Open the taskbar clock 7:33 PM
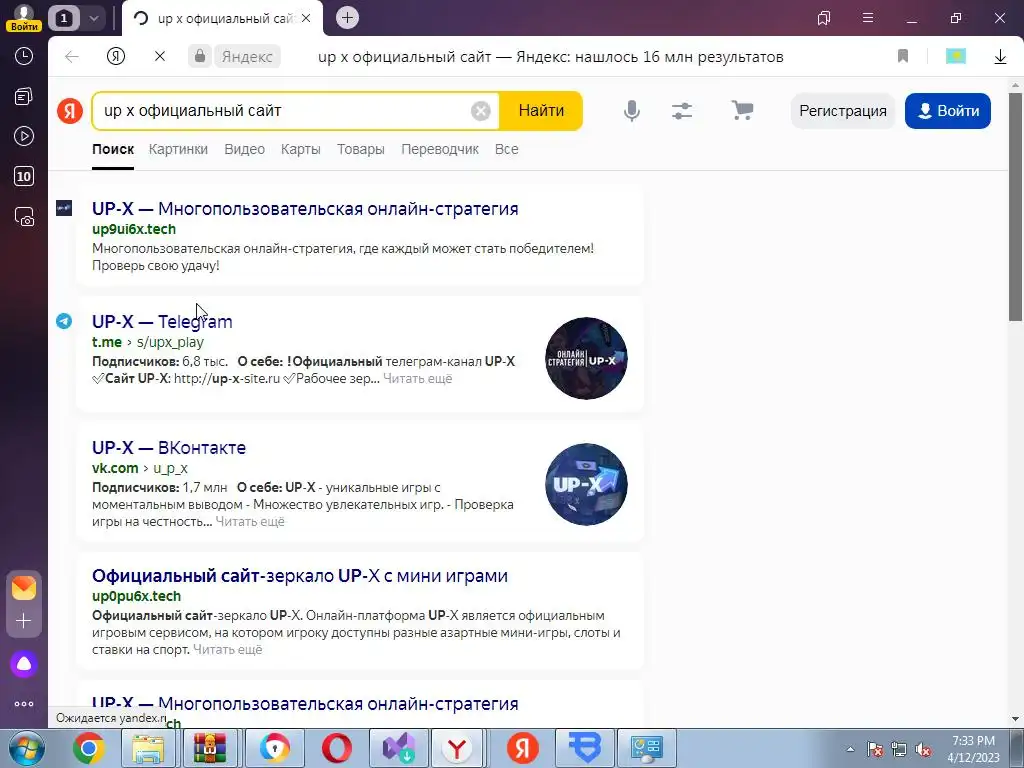1024x768 pixels. [973, 749]
